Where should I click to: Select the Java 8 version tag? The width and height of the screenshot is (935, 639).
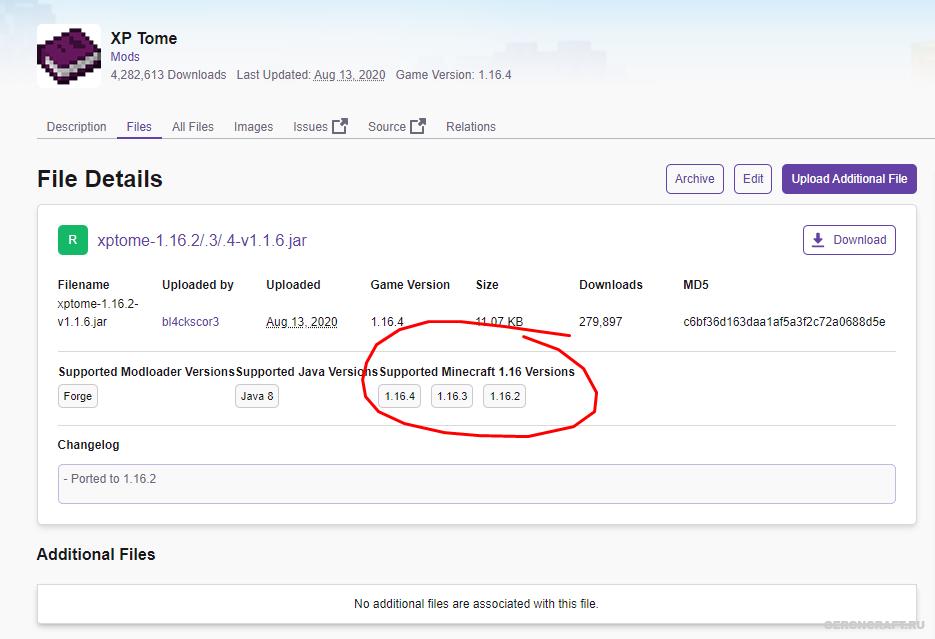256,396
